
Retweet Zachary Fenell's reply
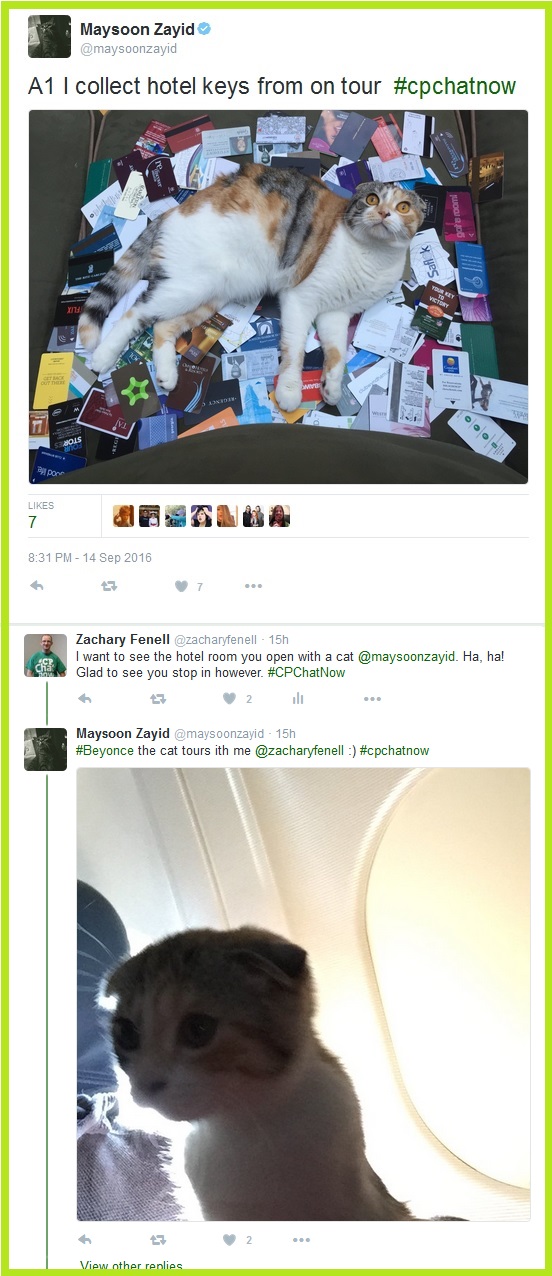157,698
